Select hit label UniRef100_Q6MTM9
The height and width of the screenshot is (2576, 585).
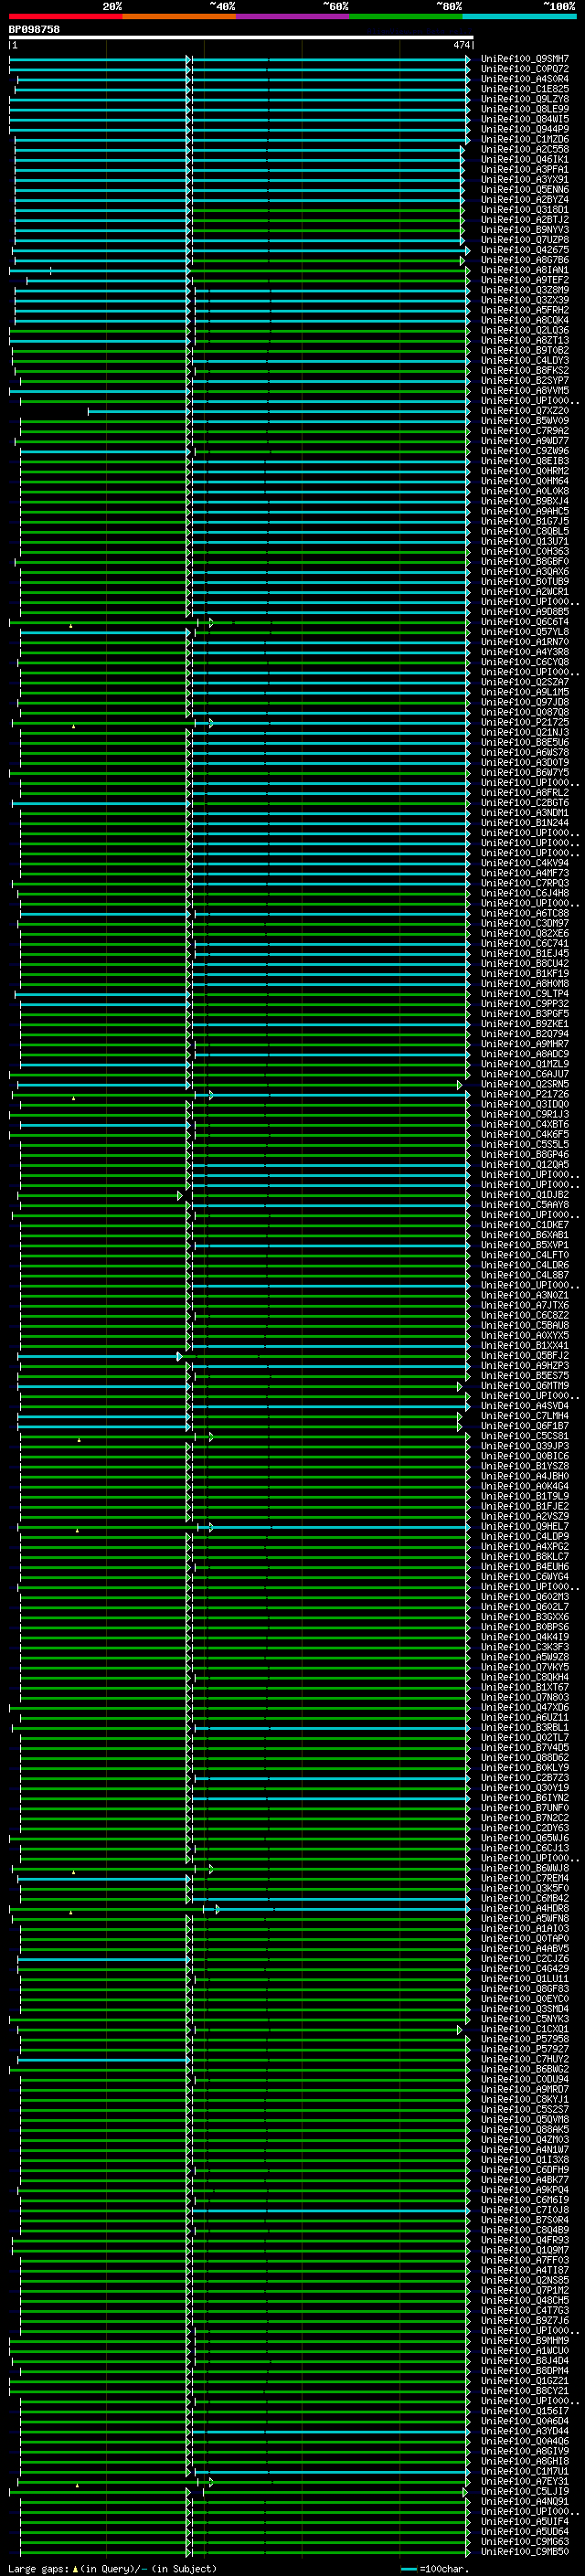click(x=525, y=1386)
